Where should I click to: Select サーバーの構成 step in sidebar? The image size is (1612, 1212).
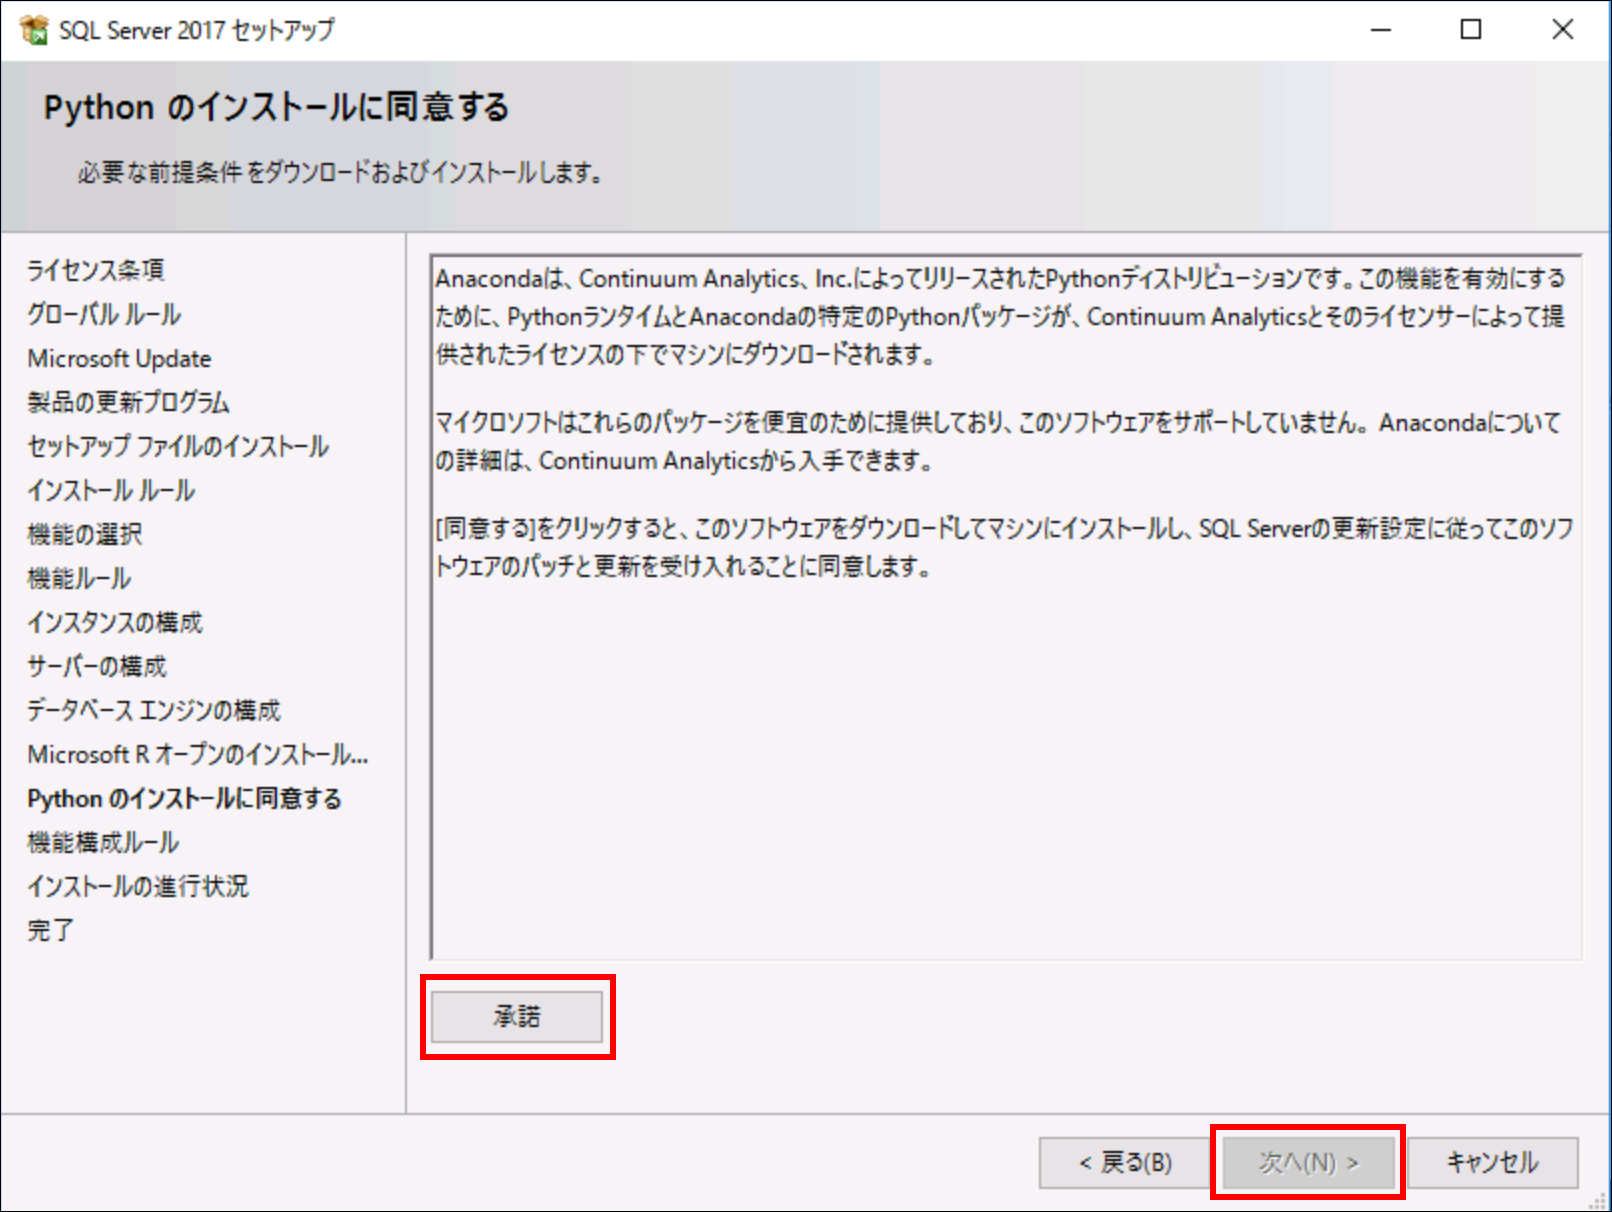pos(97,666)
